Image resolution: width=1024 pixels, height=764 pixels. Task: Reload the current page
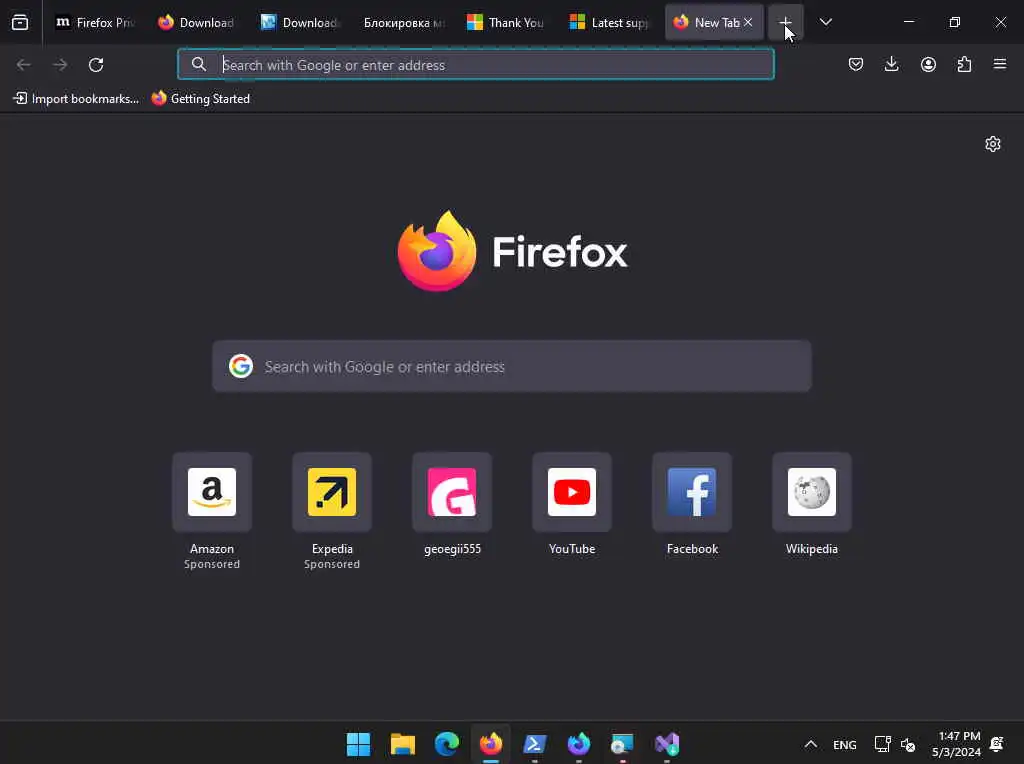tap(96, 65)
